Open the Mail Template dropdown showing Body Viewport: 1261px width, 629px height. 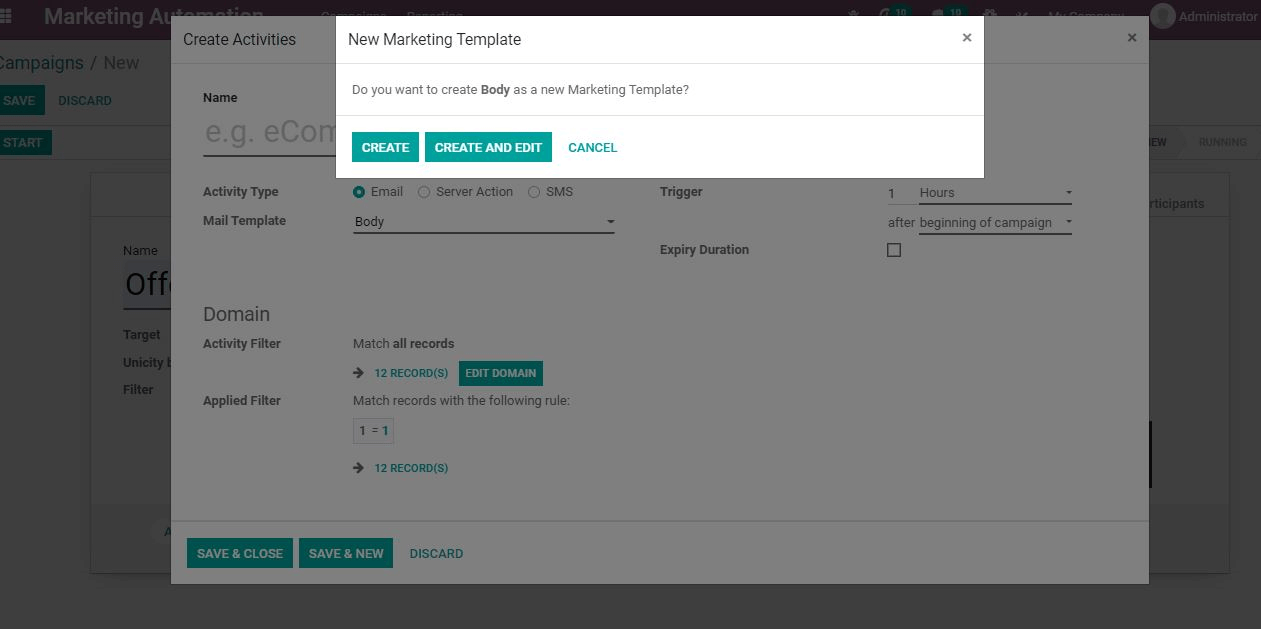(x=484, y=222)
